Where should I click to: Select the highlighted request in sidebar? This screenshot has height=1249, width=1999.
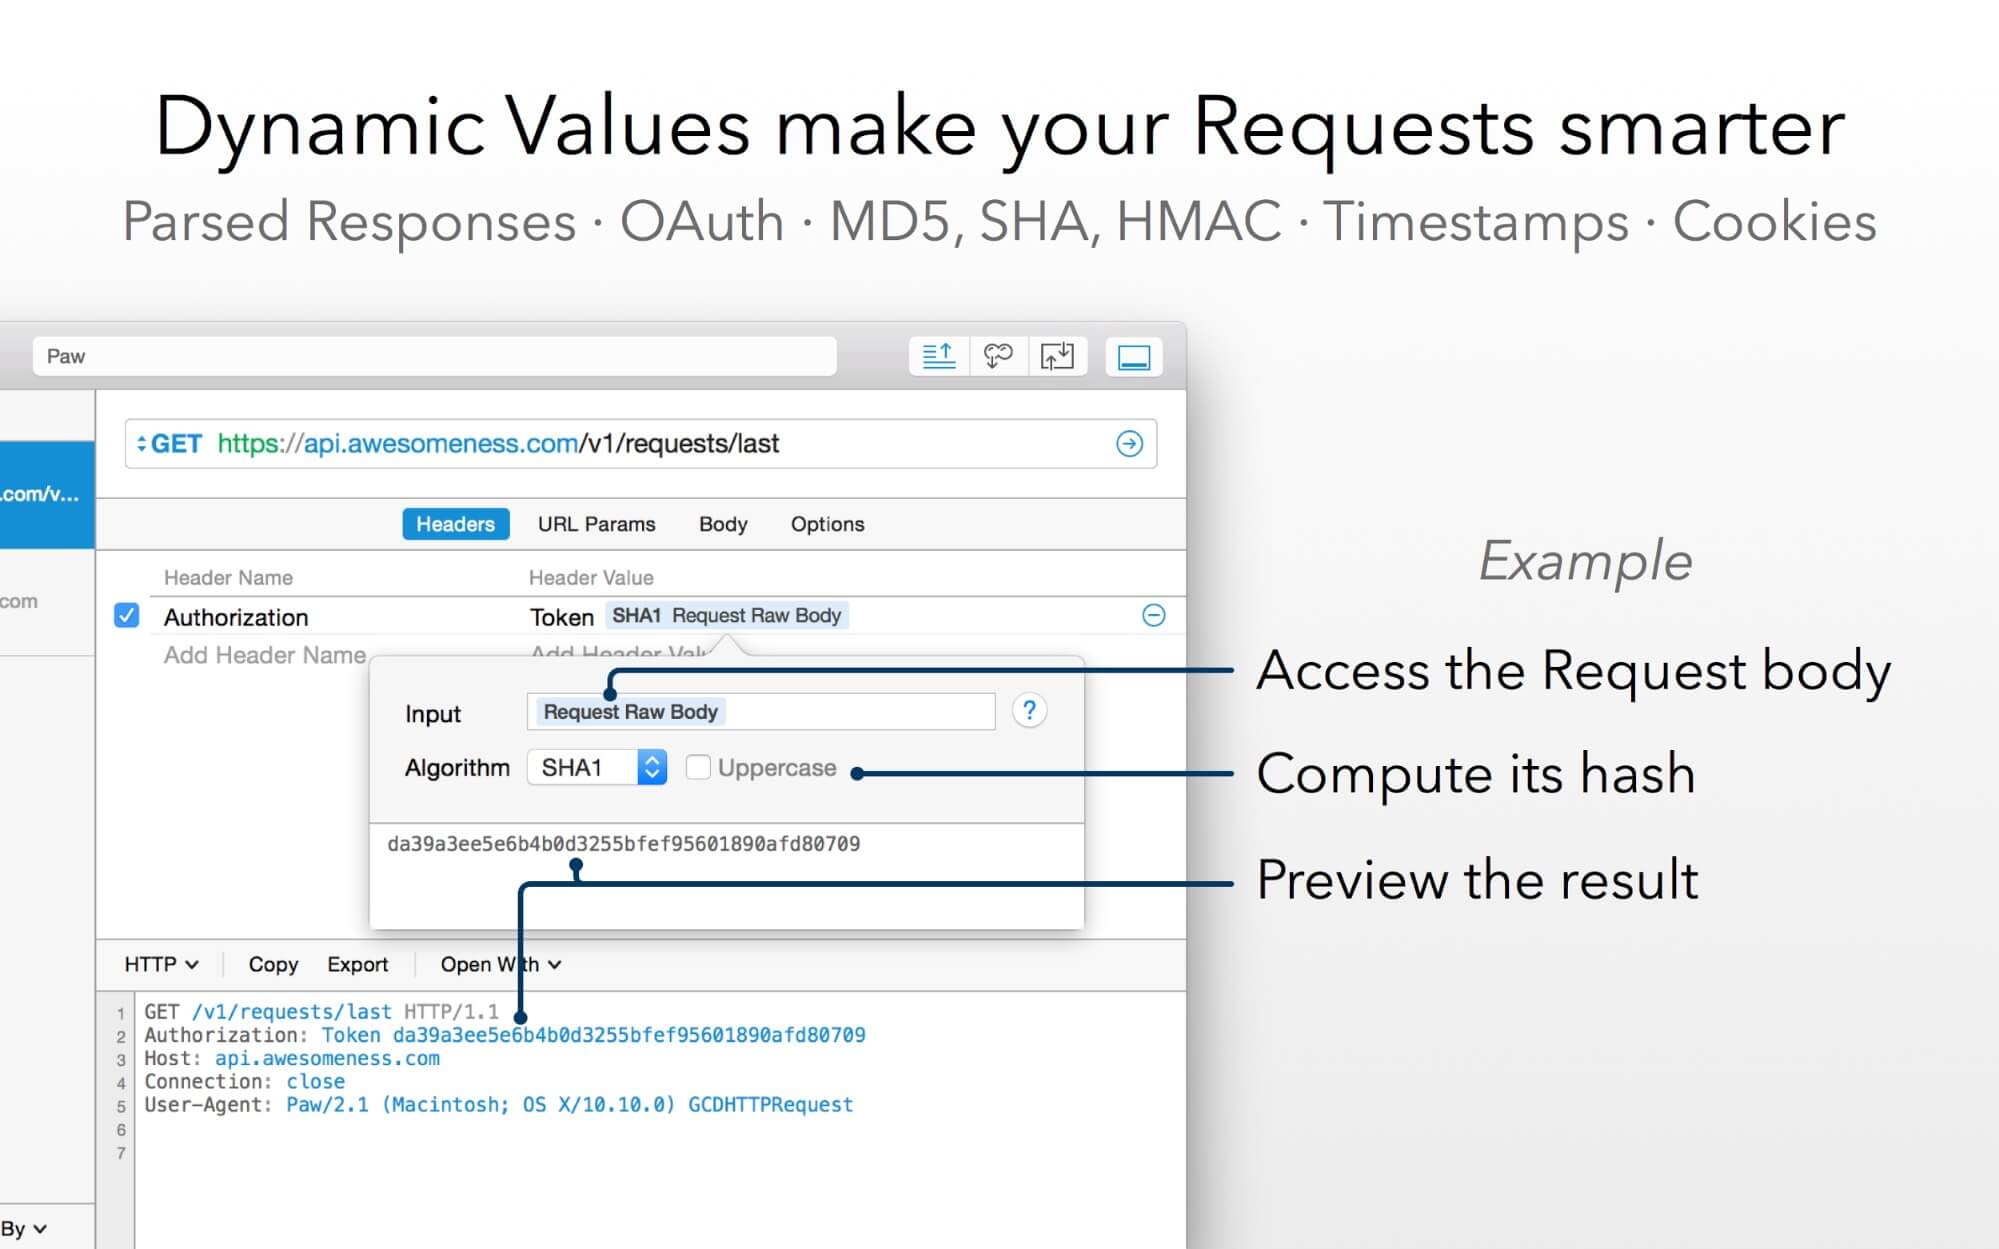tap(47, 494)
